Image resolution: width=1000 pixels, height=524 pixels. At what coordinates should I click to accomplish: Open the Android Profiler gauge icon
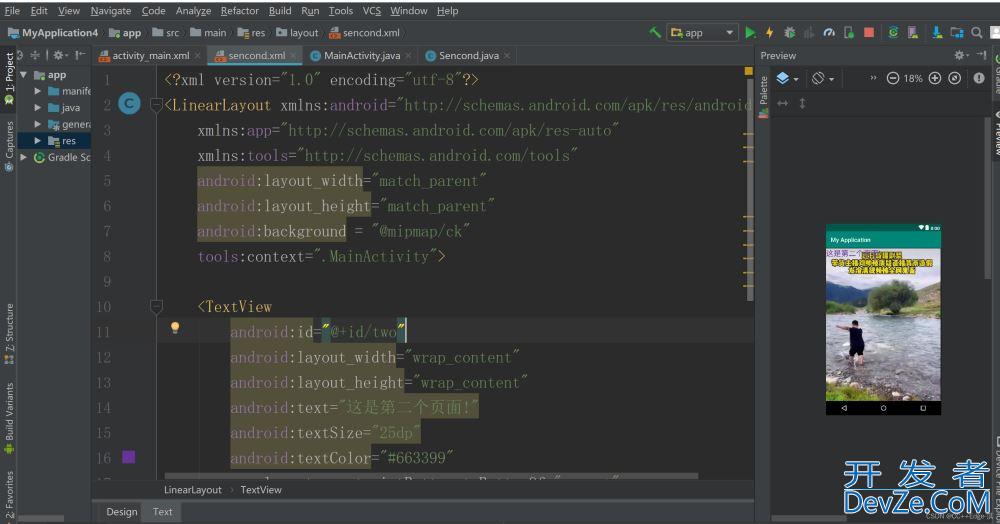tap(829, 33)
